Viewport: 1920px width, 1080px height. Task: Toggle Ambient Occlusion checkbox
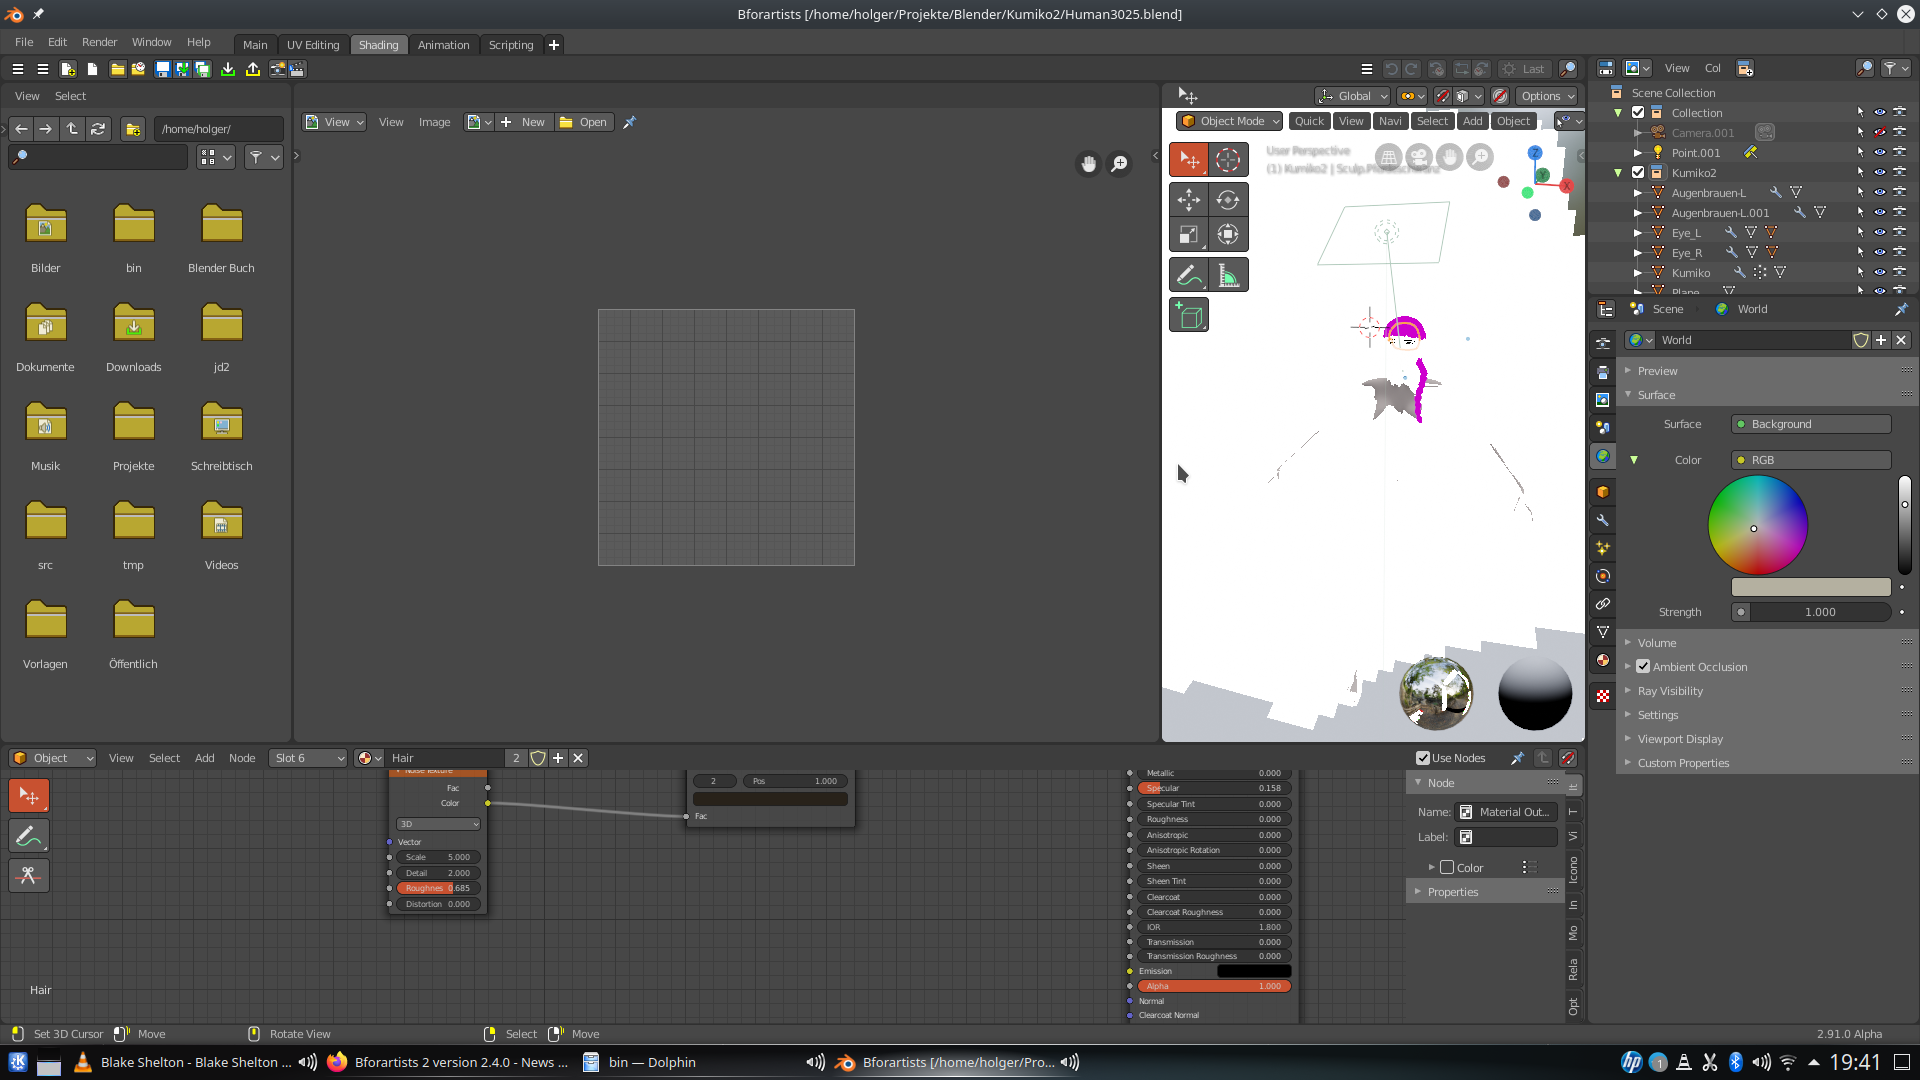1643,667
